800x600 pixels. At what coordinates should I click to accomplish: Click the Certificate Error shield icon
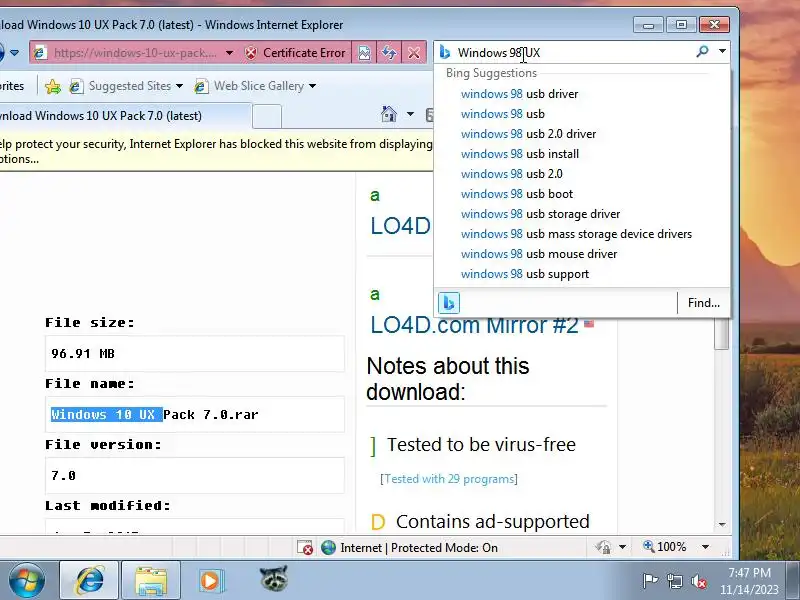tap(251, 53)
